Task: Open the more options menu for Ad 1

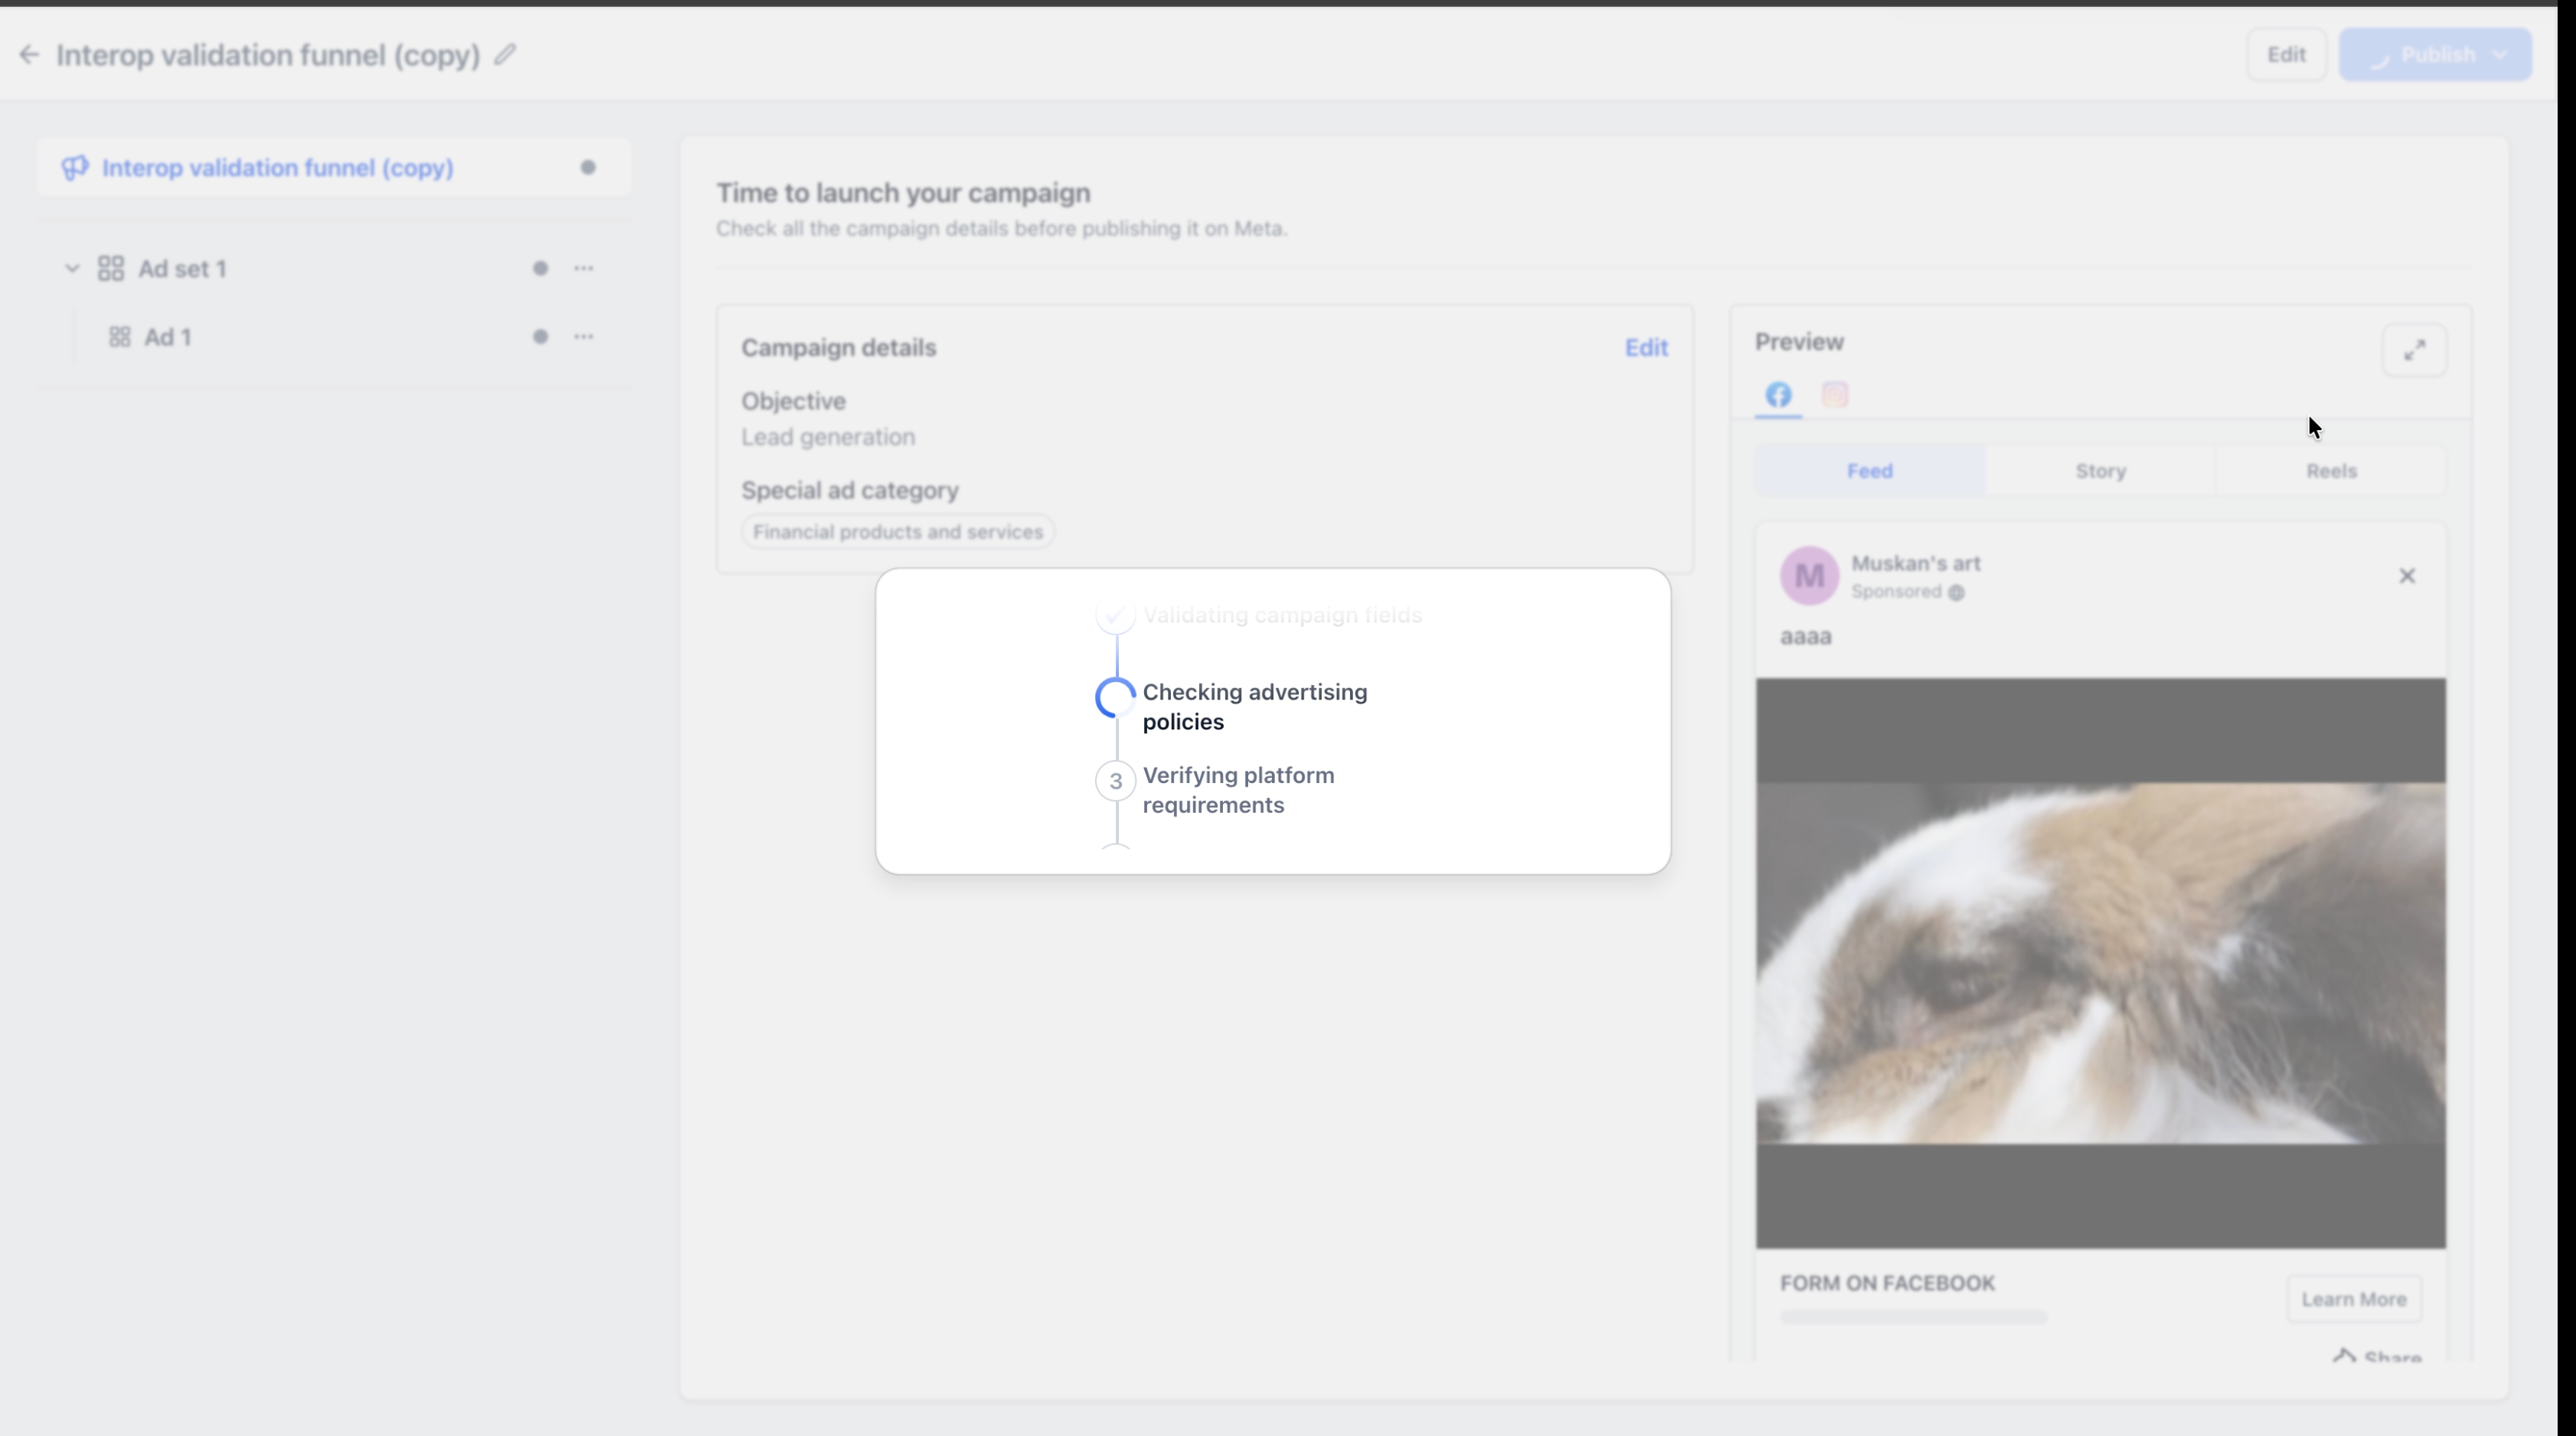Action: tap(584, 337)
